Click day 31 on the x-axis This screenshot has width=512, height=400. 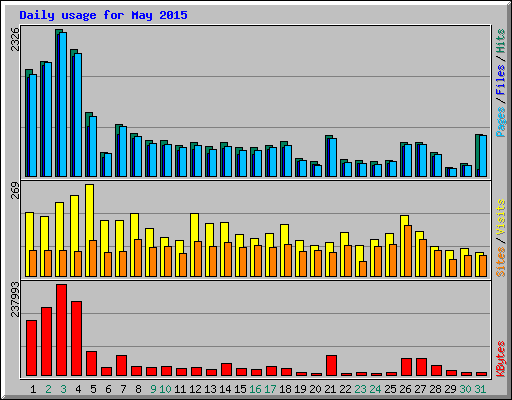click(480, 389)
